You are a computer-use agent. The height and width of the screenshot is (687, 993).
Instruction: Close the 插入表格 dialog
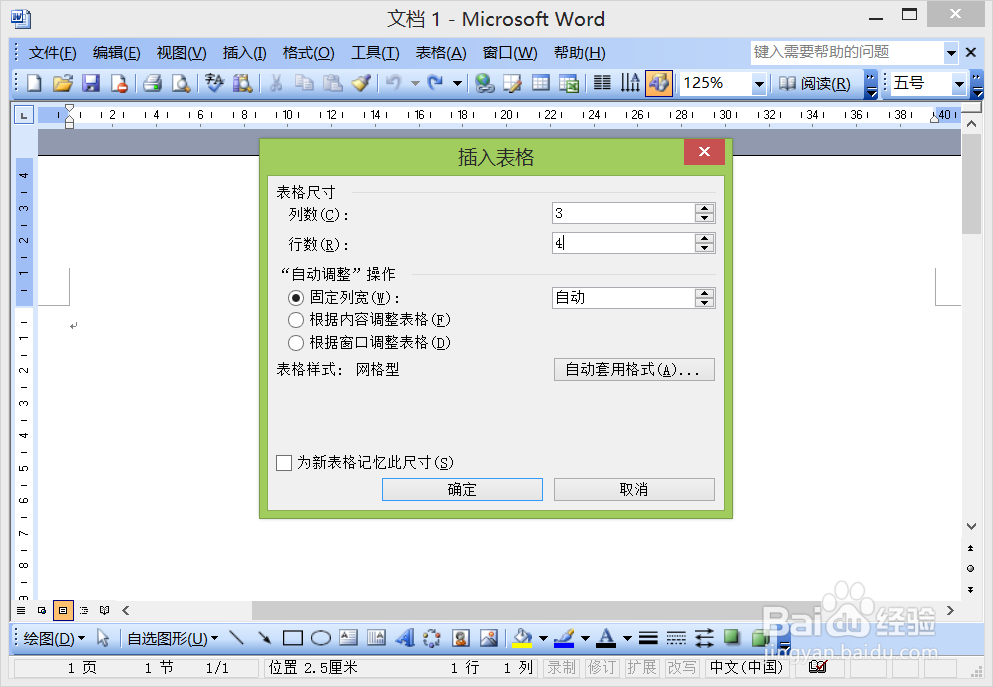pyautogui.click(x=704, y=152)
